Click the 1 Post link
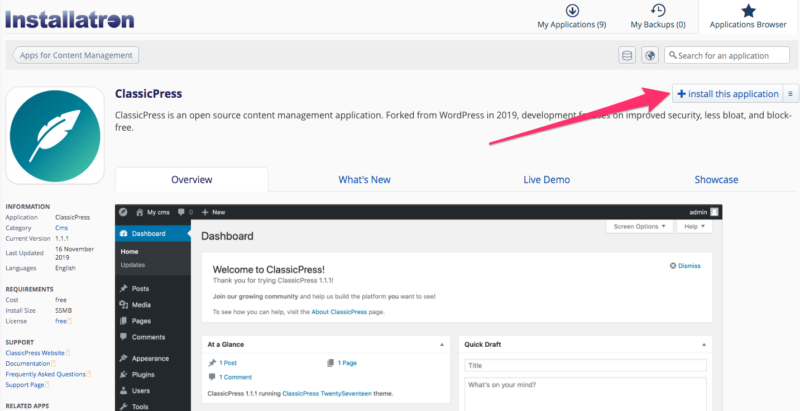 (x=228, y=363)
